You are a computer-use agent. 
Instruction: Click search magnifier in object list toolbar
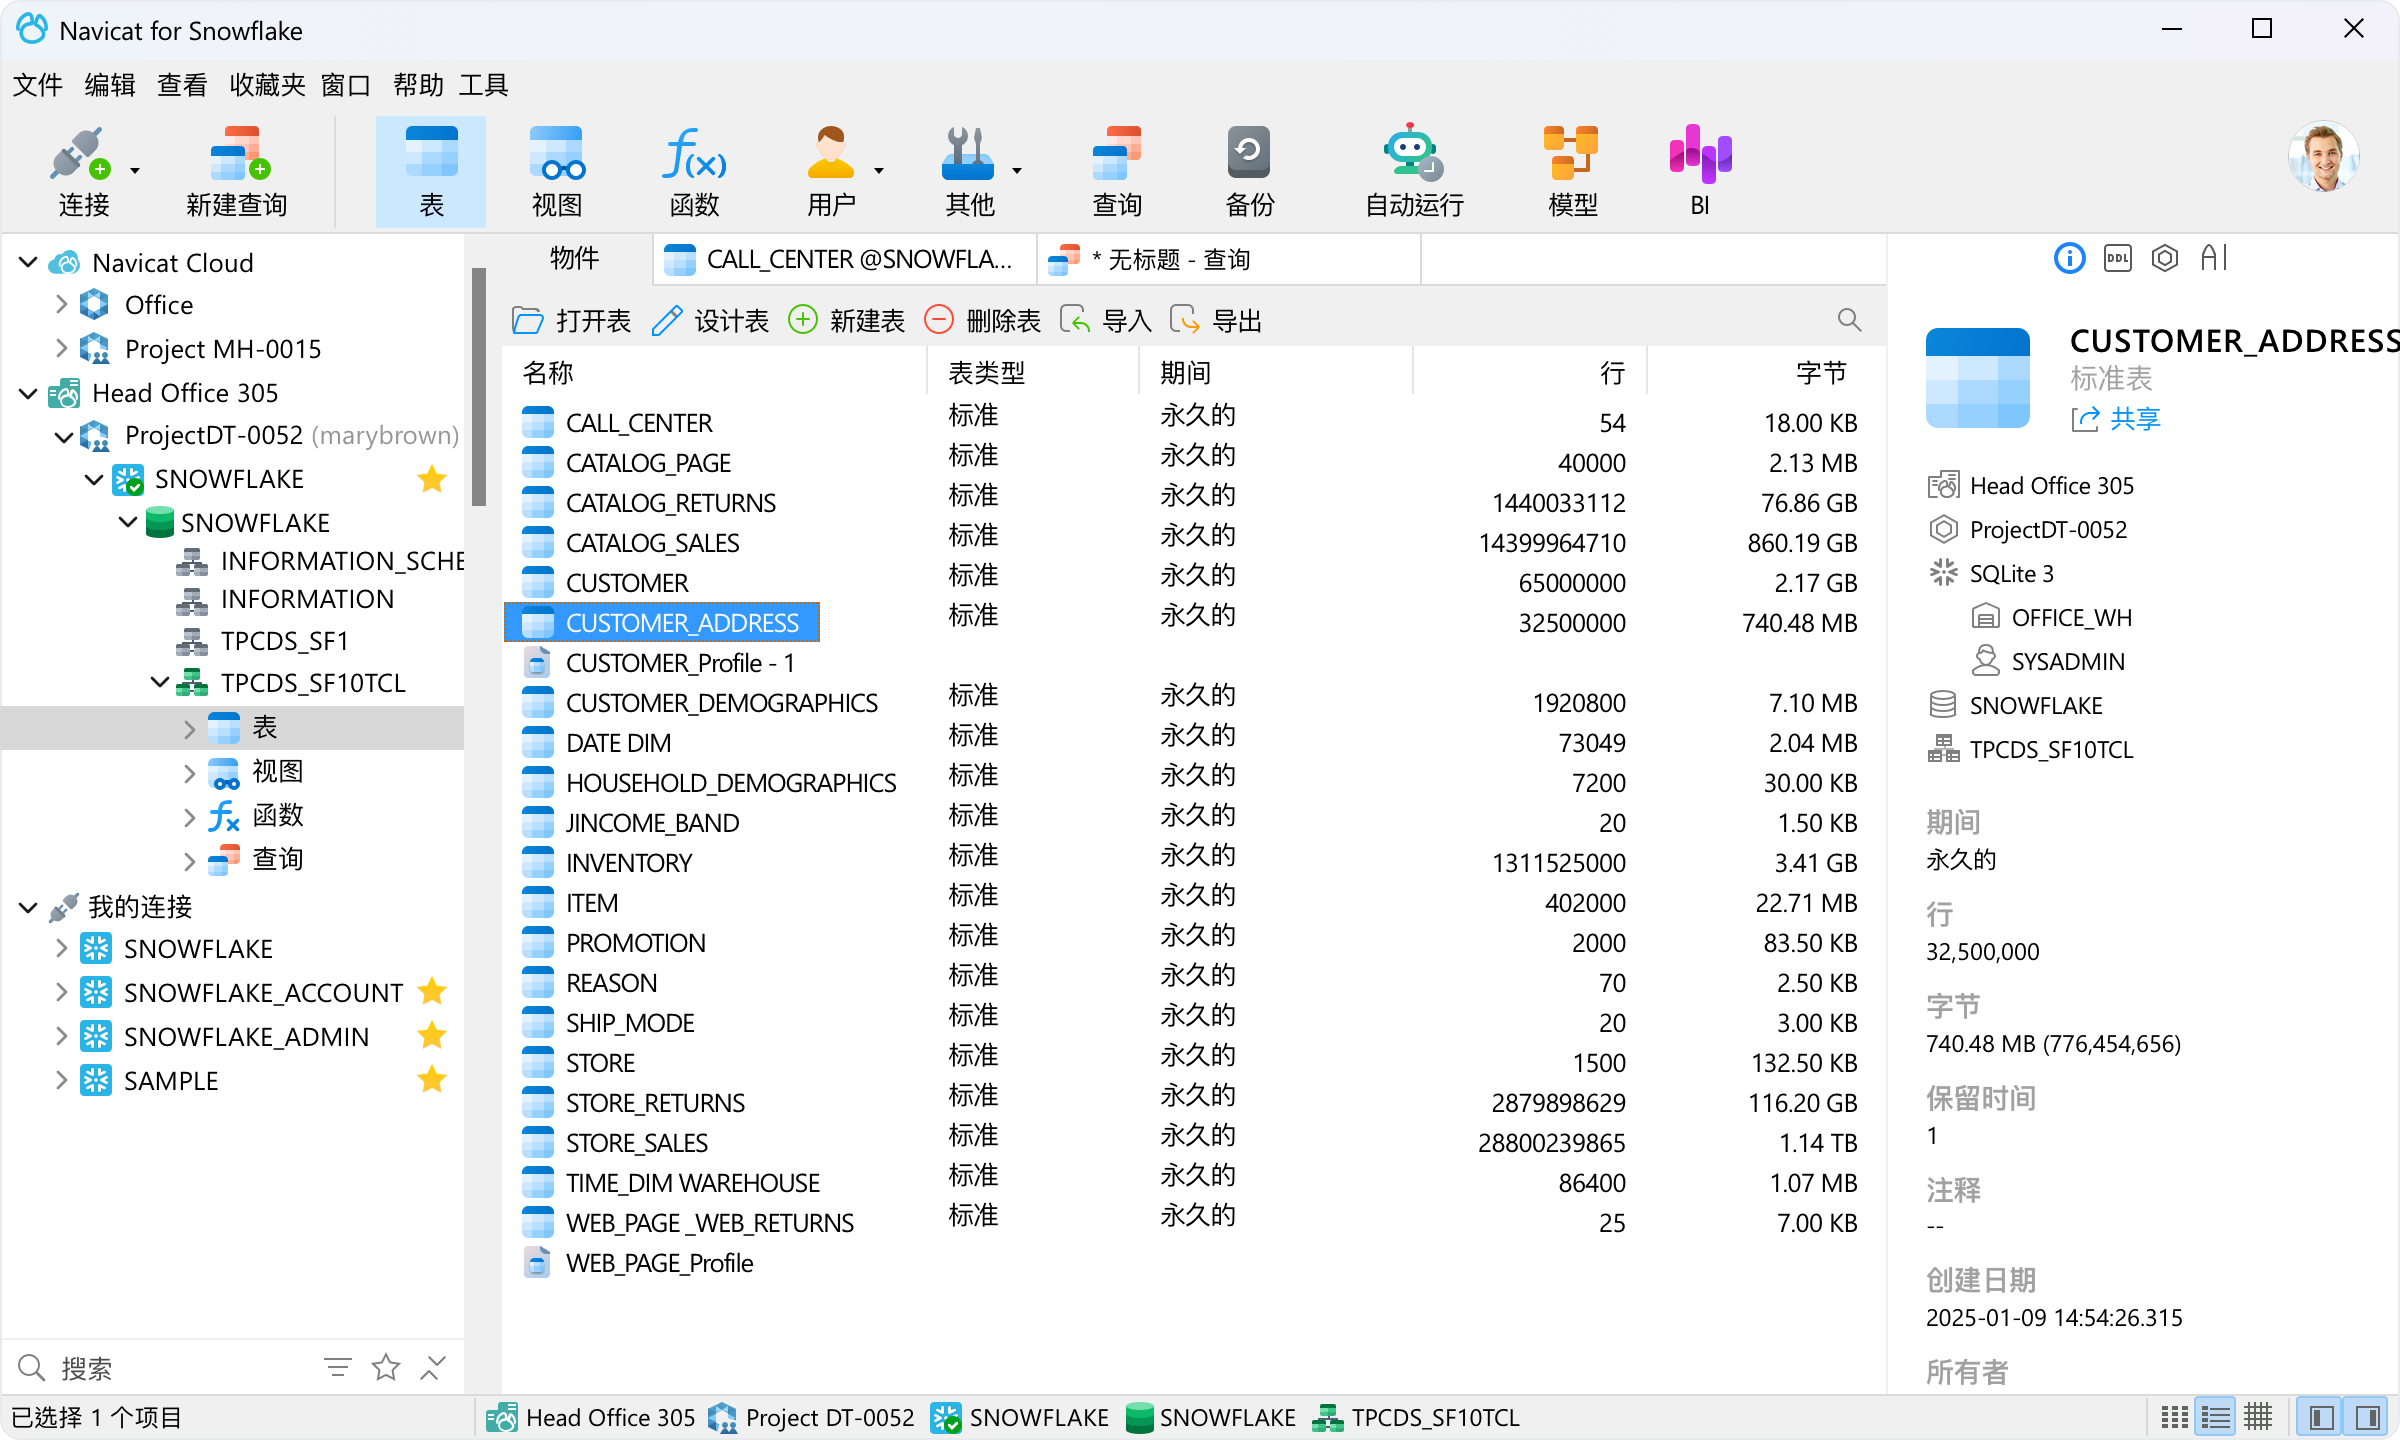(1849, 320)
